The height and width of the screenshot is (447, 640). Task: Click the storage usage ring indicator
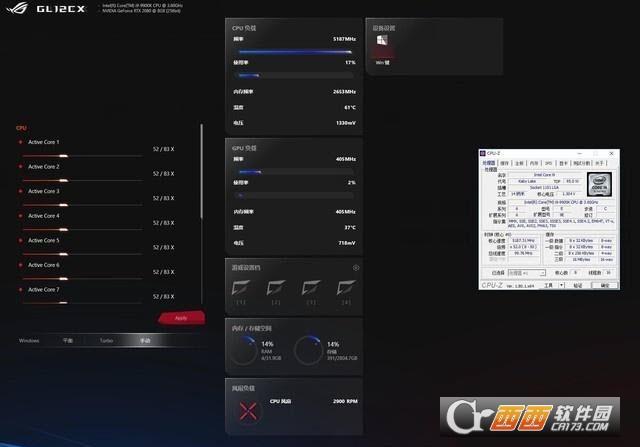coord(308,348)
